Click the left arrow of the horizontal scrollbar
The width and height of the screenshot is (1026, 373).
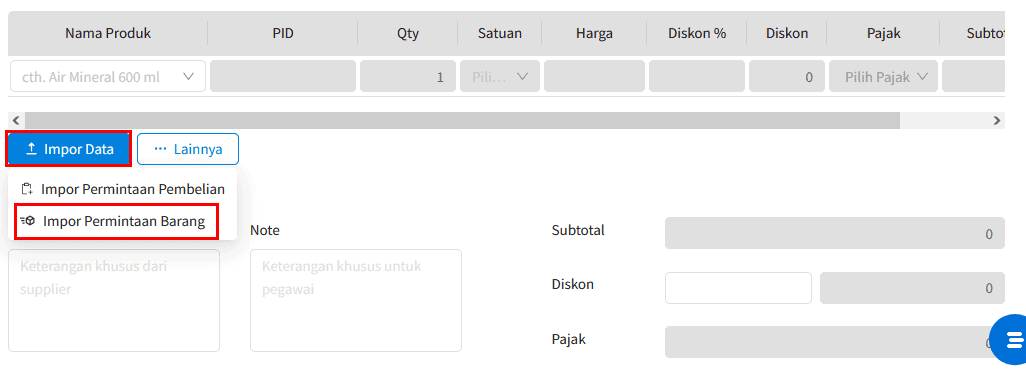point(16,120)
